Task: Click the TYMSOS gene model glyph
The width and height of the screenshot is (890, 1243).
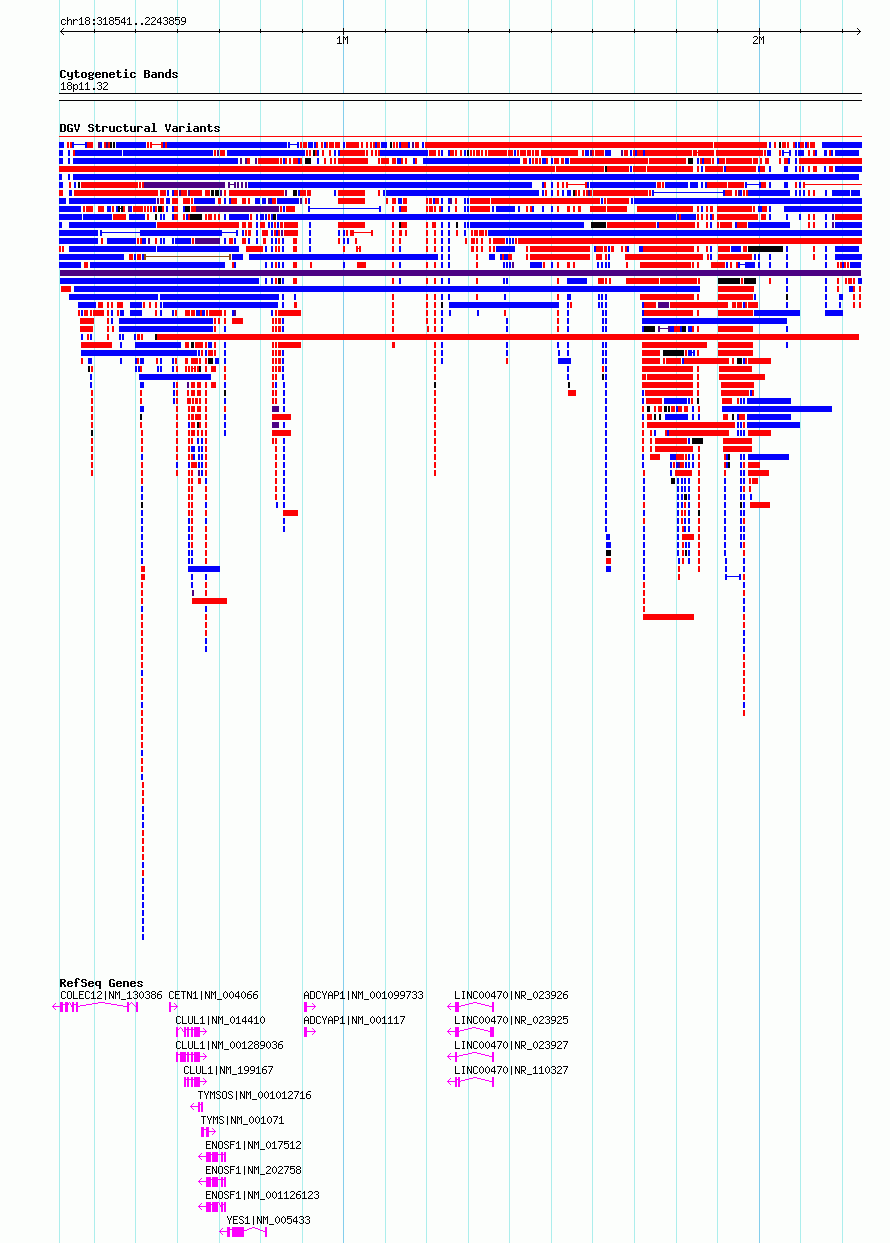Action: (197, 1107)
